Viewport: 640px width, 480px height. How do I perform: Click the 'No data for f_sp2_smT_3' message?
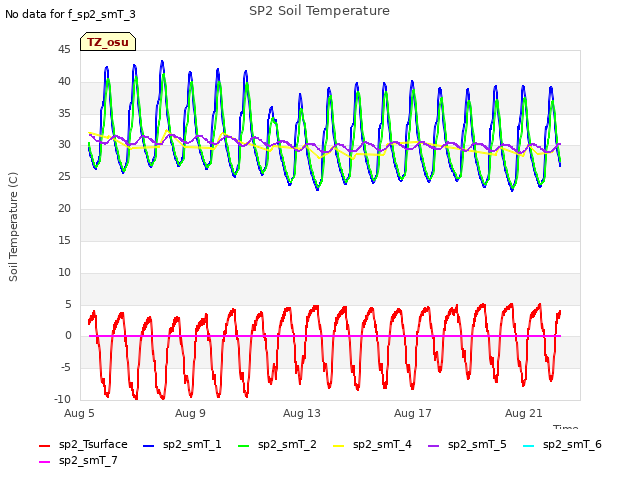pos(70,14)
